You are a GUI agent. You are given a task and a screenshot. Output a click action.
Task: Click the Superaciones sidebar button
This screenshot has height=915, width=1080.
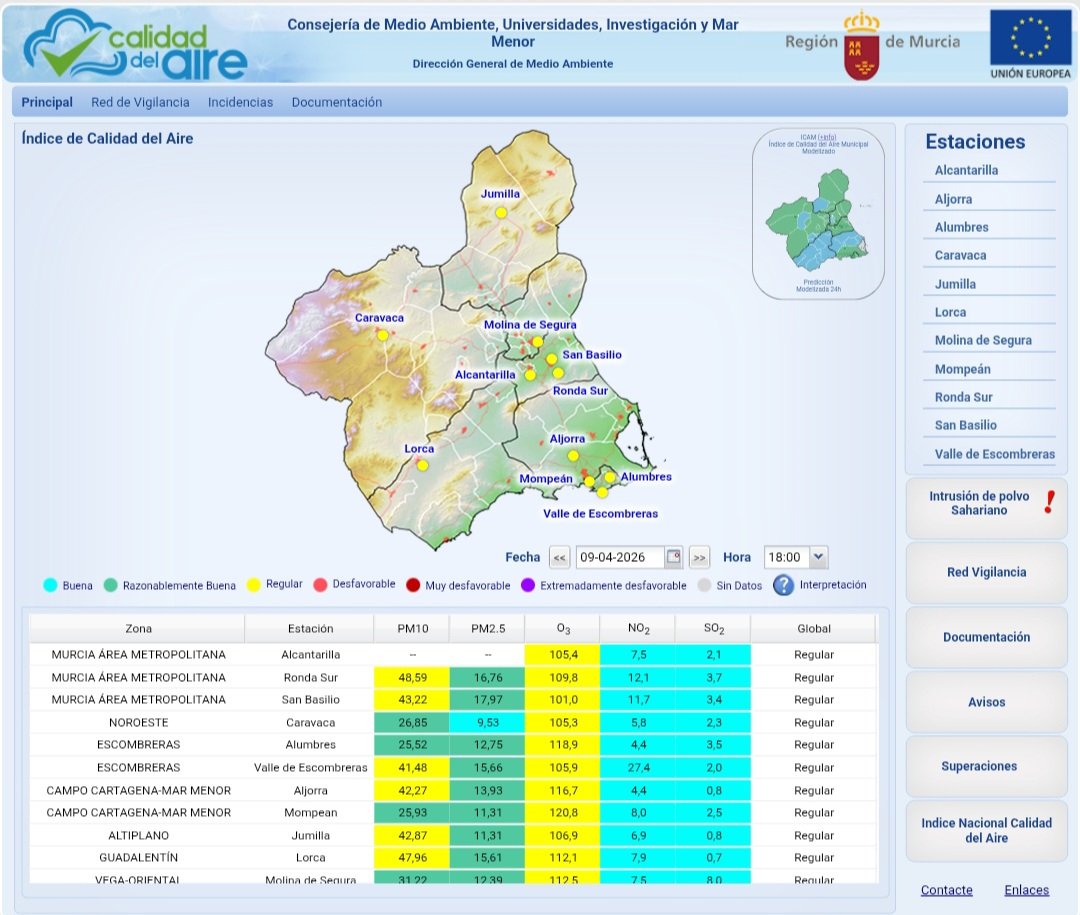(x=986, y=766)
